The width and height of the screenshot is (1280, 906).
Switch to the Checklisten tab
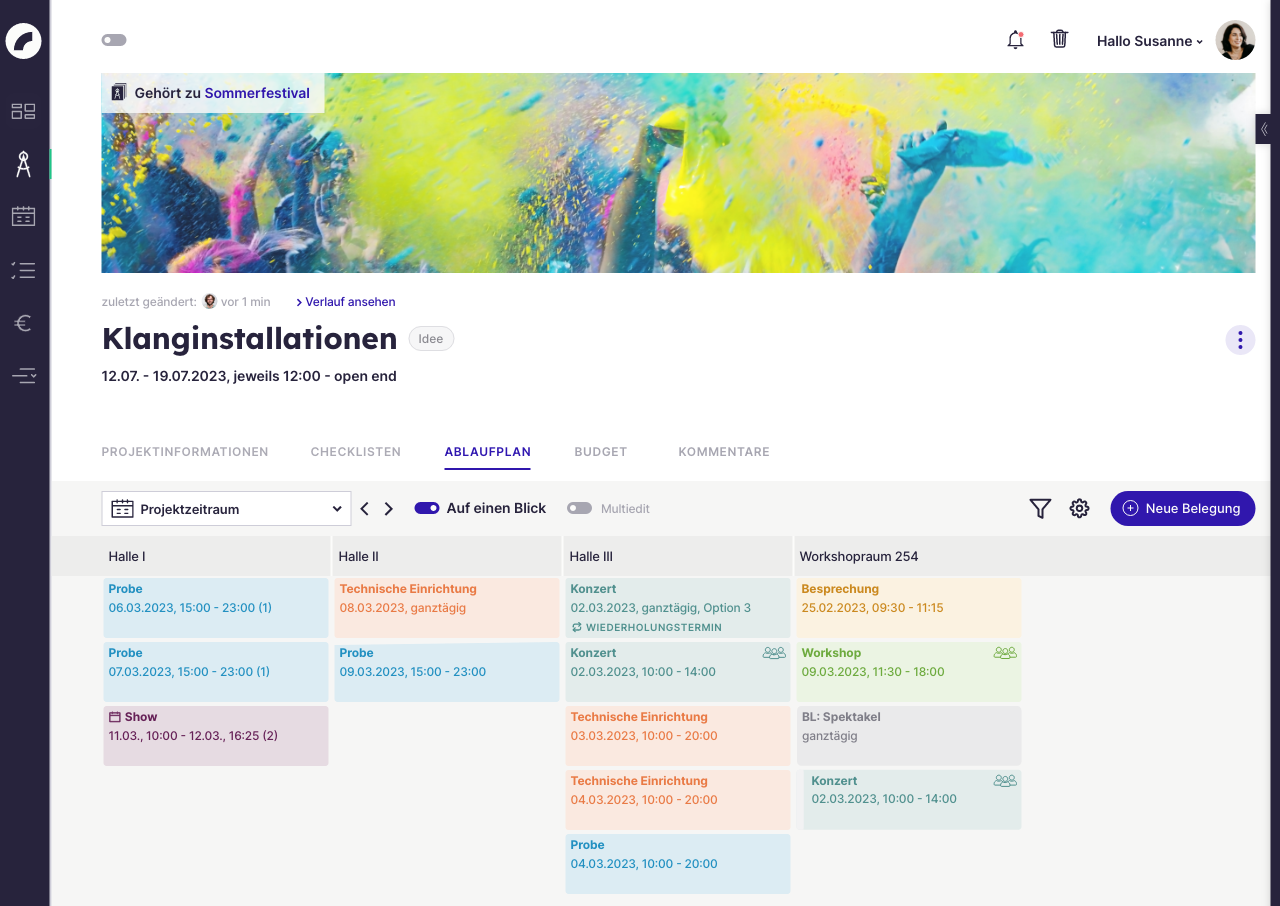pos(355,452)
